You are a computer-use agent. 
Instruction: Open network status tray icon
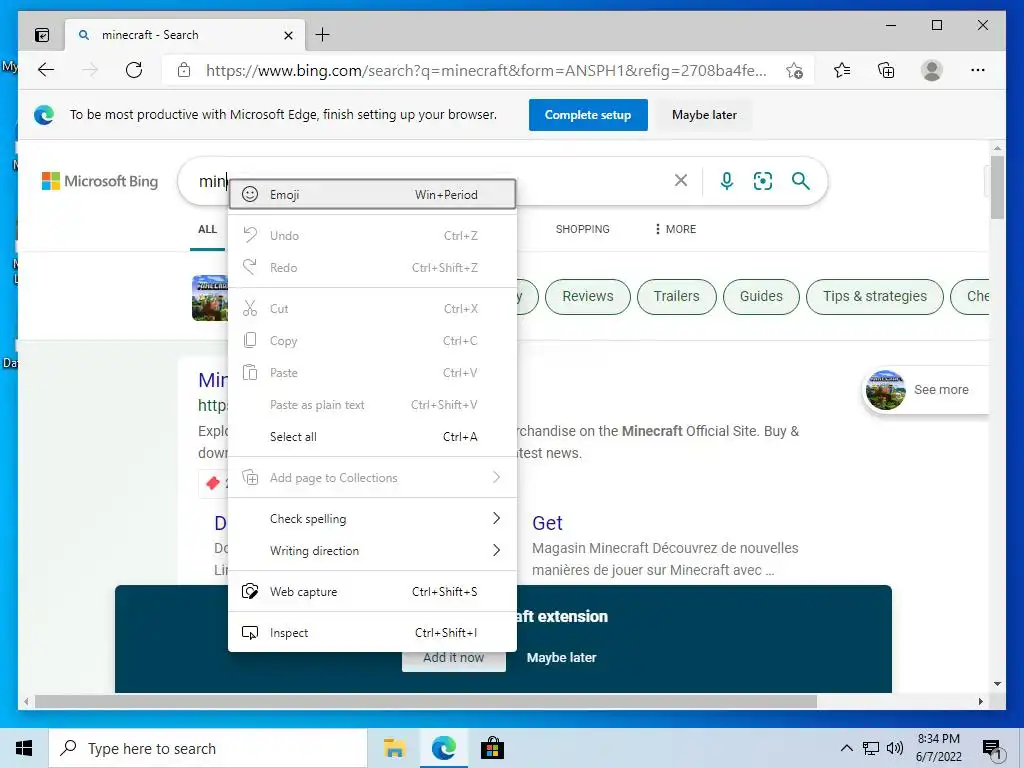(871, 748)
